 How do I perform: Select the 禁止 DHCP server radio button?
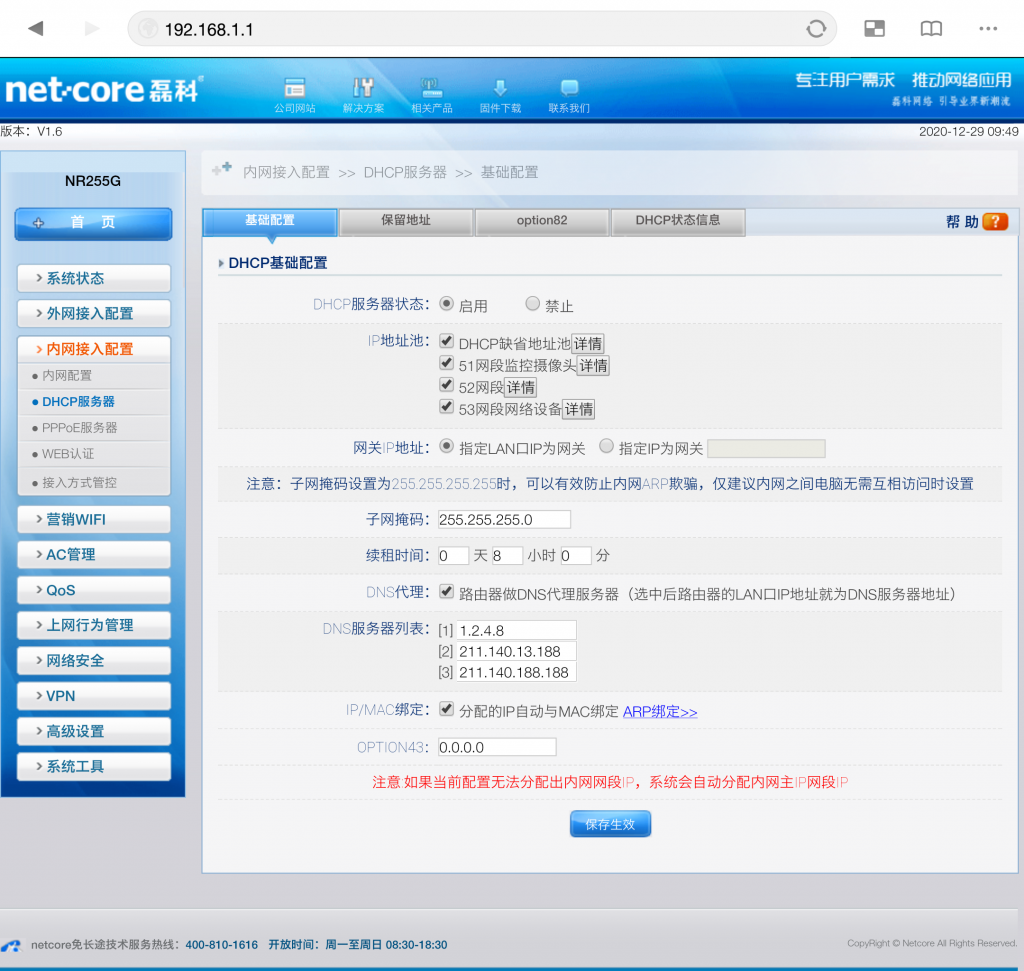tap(532, 304)
